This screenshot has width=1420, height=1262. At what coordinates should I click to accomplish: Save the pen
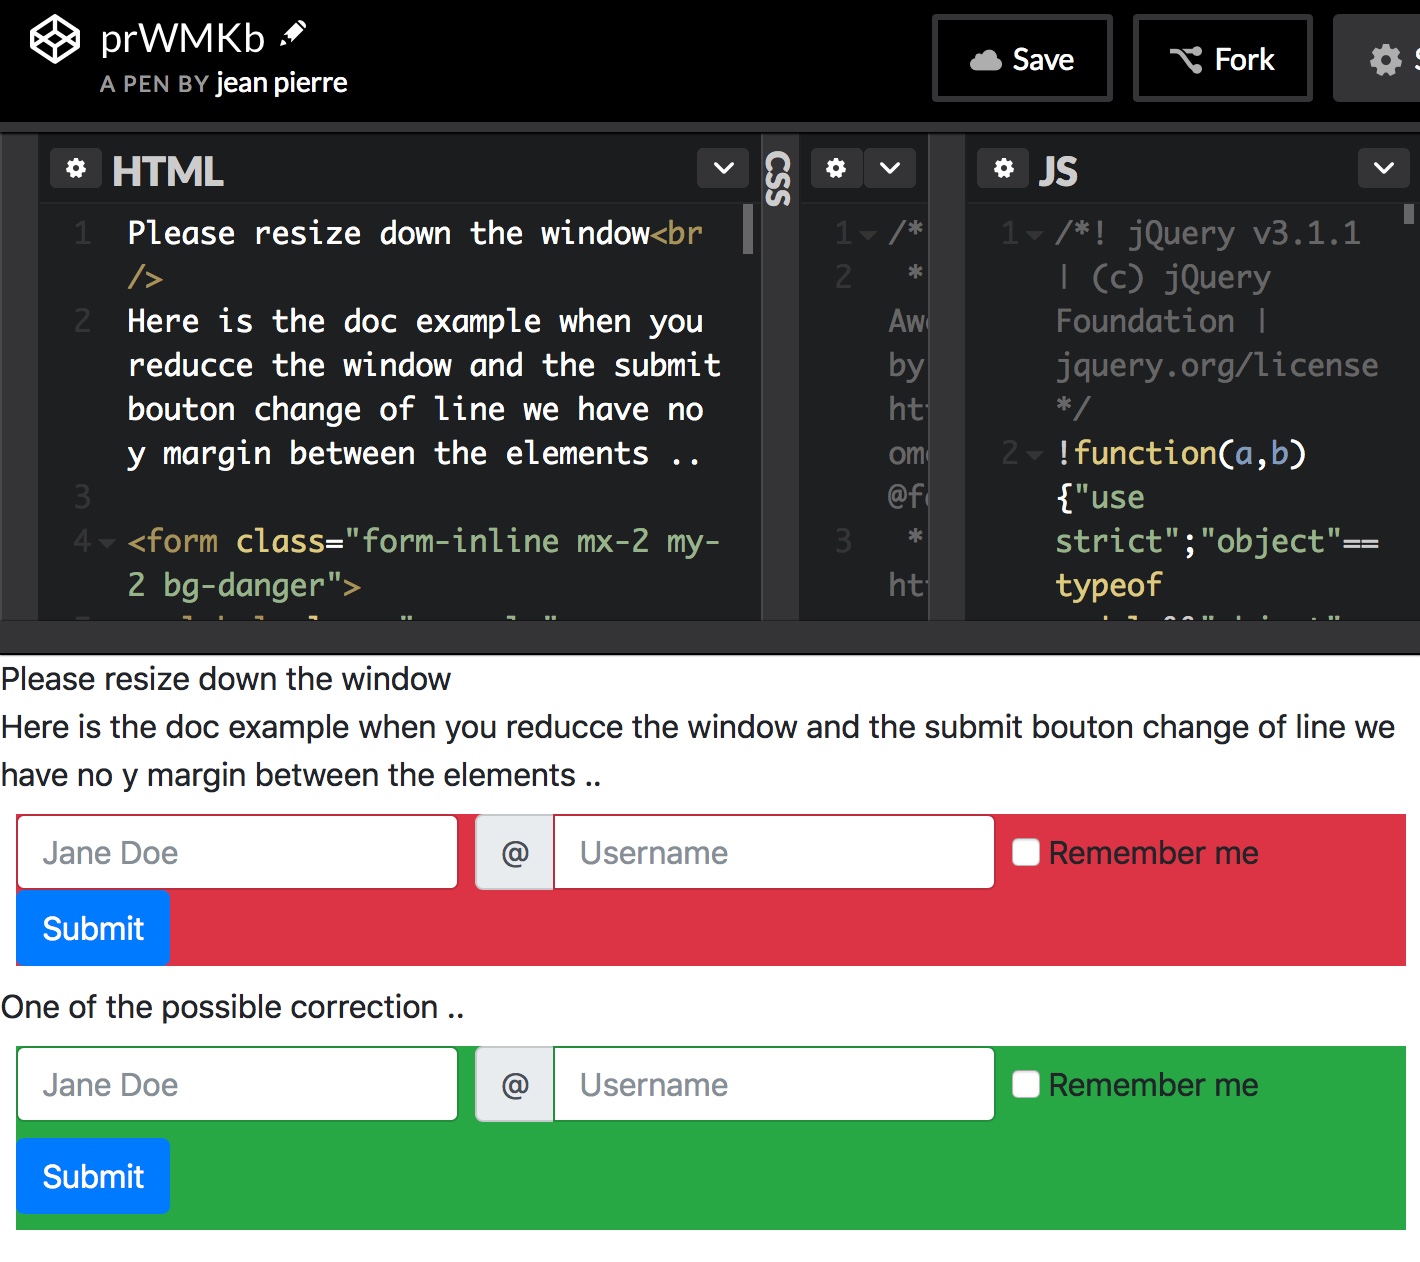click(x=1022, y=58)
